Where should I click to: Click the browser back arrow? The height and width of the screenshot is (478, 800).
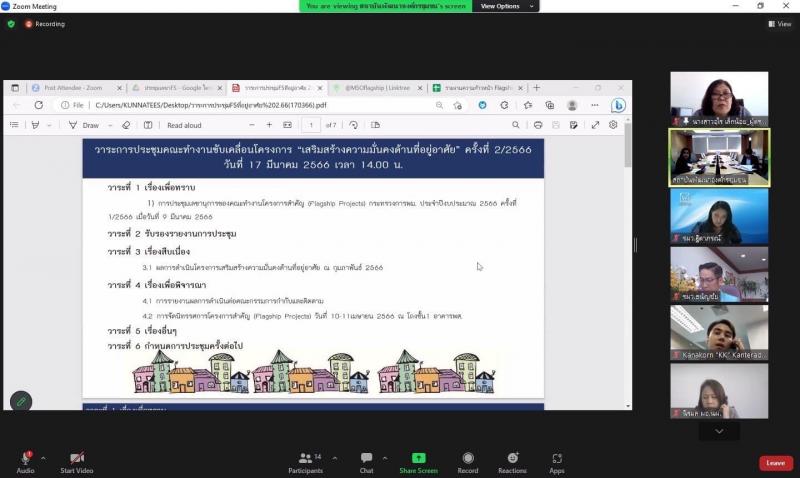pos(16,105)
